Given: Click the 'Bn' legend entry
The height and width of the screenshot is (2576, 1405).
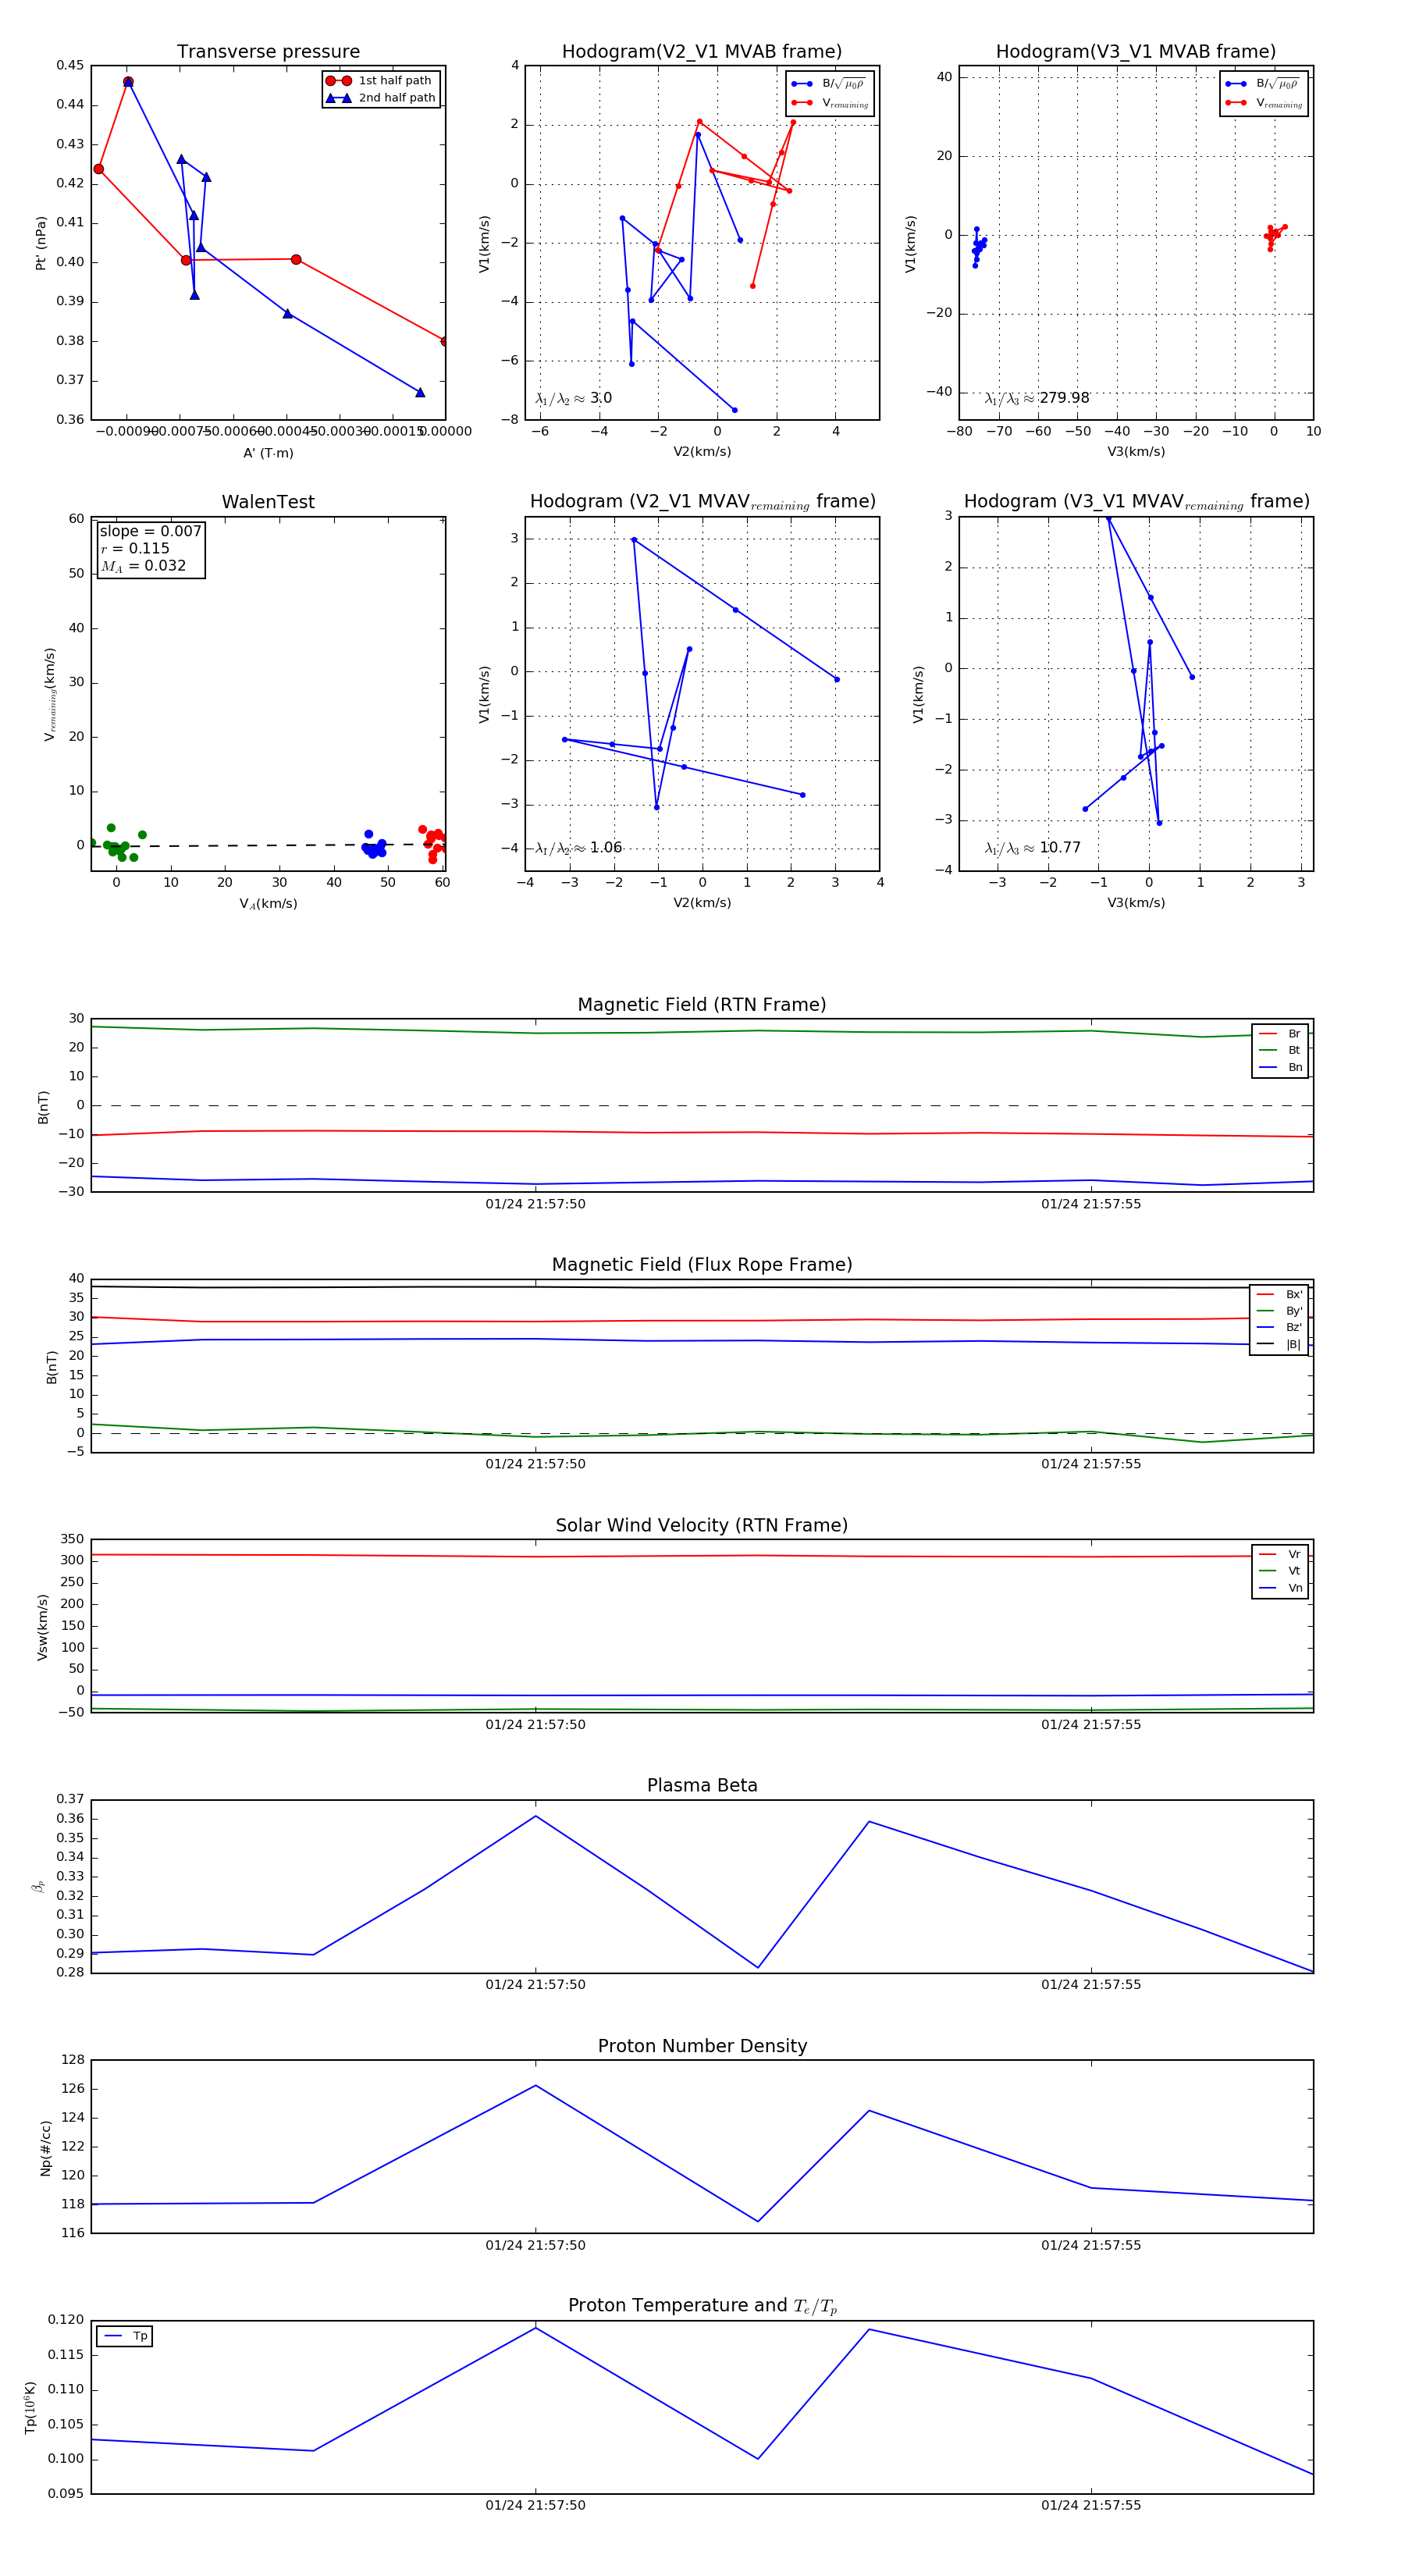Looking at the screenshot, I should click(x=1280, y=1067).
